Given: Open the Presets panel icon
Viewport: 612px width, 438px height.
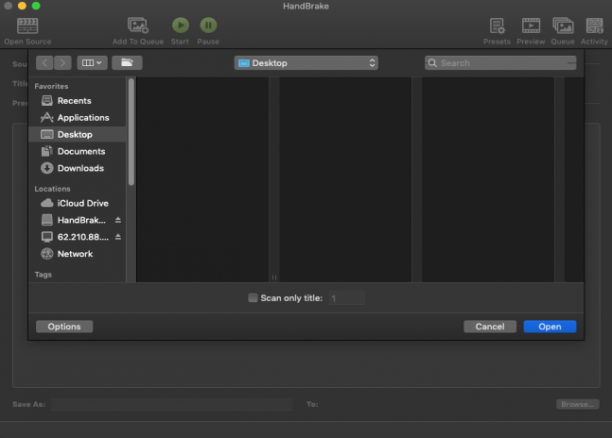Looking at the screenshot, I should click(x=497, y=26).
